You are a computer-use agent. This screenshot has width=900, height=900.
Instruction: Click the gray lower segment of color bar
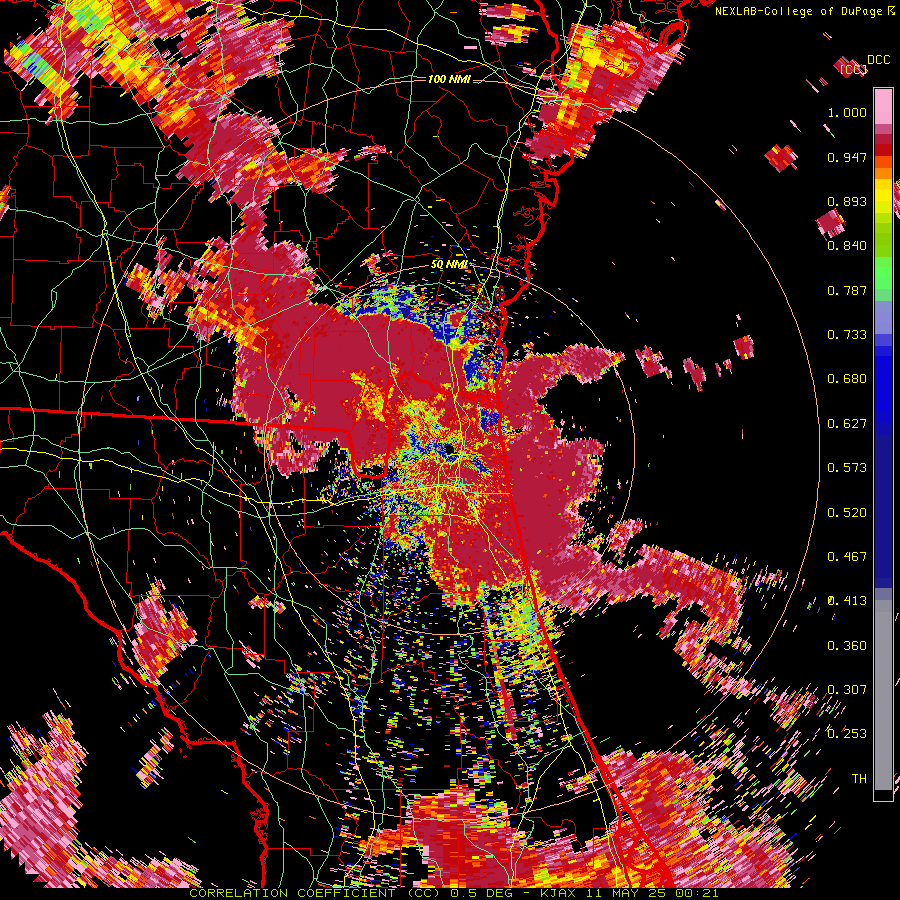(883, 695)
